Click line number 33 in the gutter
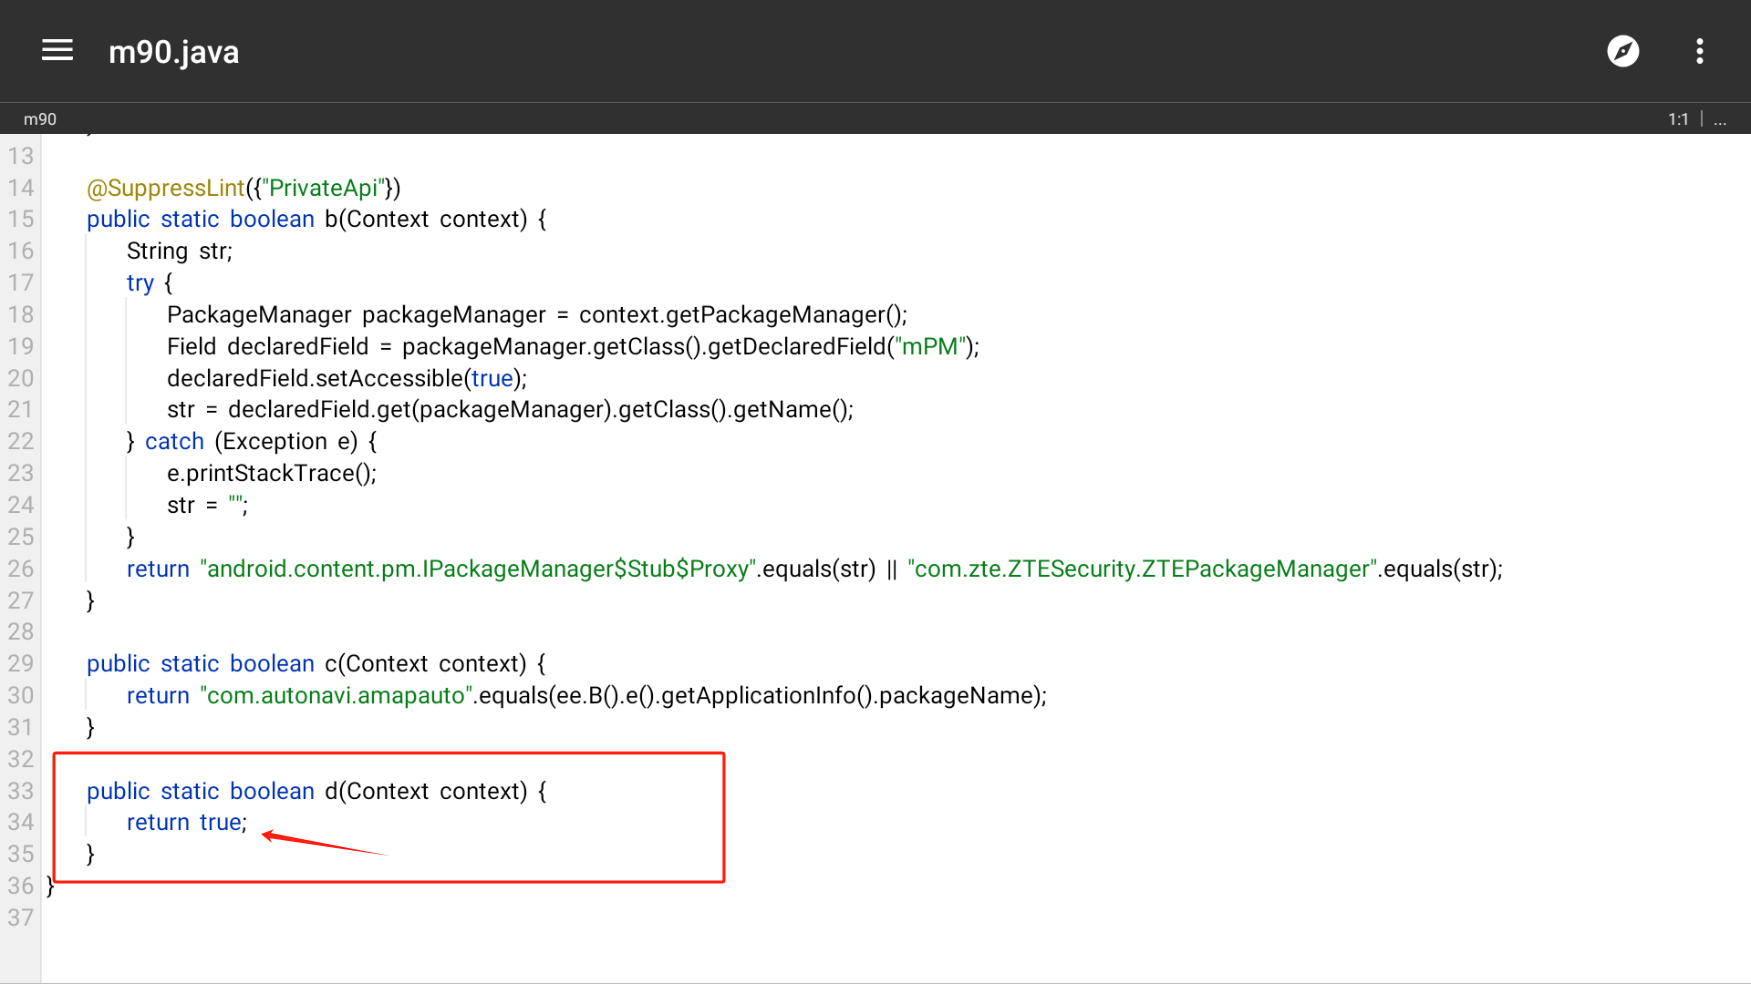 pyautogui.click(x=21, y=791)
